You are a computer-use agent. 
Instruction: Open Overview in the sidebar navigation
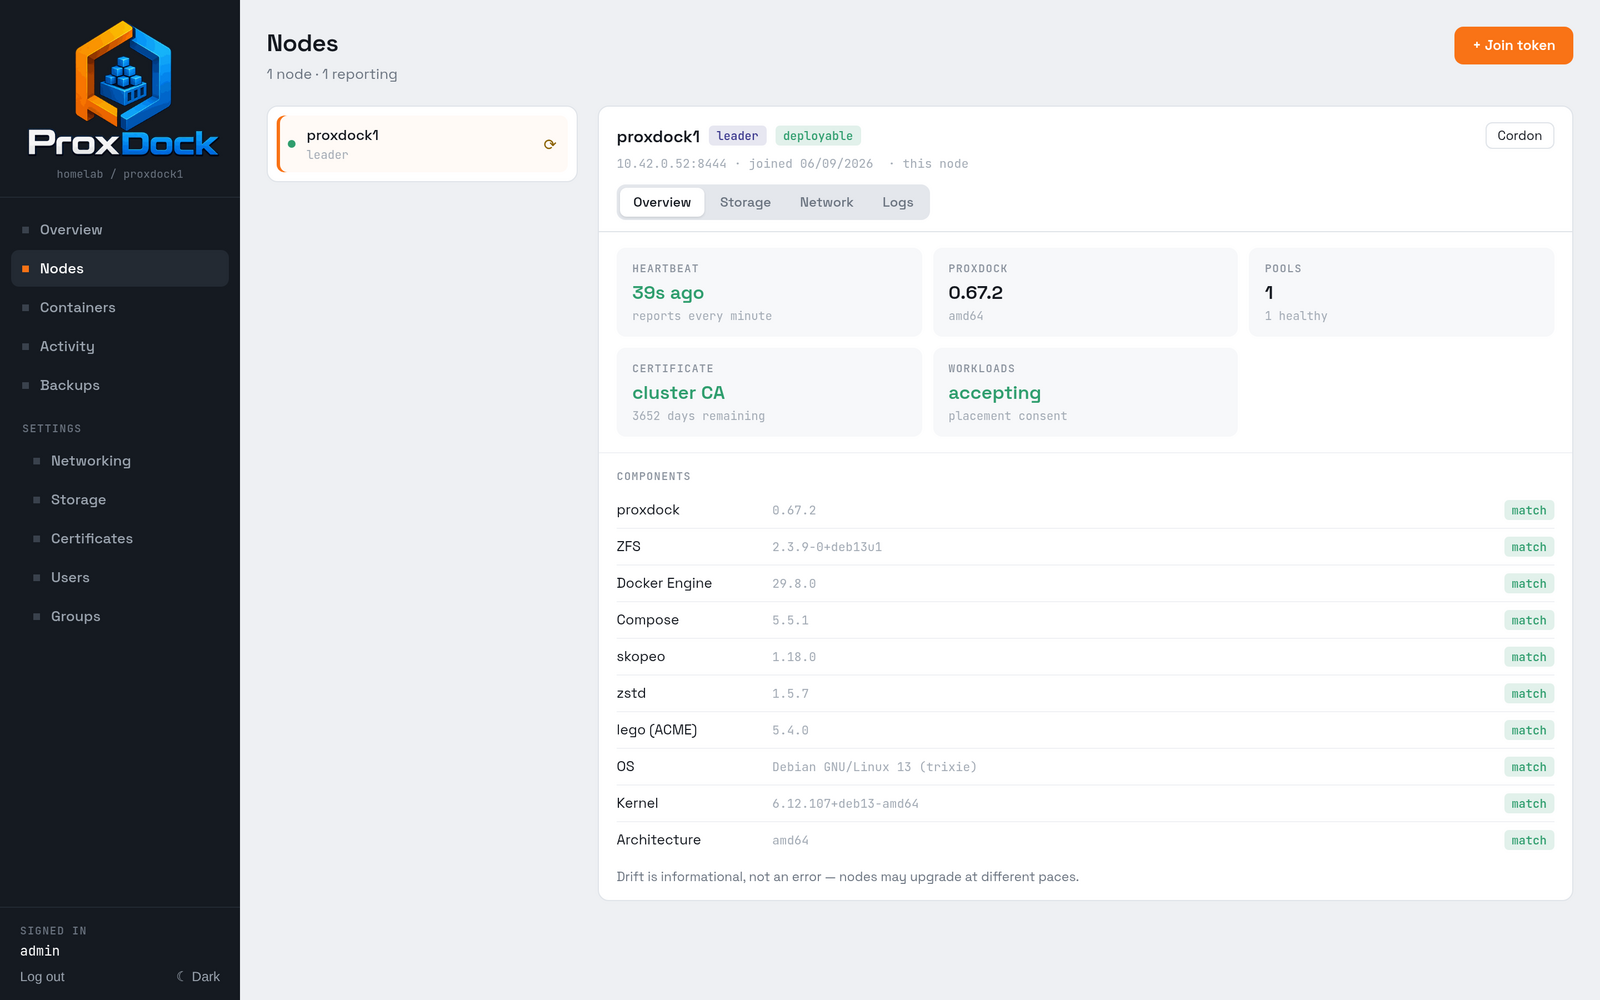coord(120,230)
